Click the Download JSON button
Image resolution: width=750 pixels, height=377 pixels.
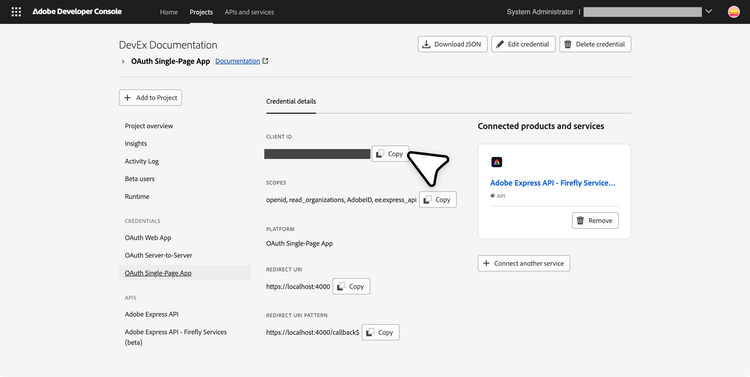(x=452, y=44)
